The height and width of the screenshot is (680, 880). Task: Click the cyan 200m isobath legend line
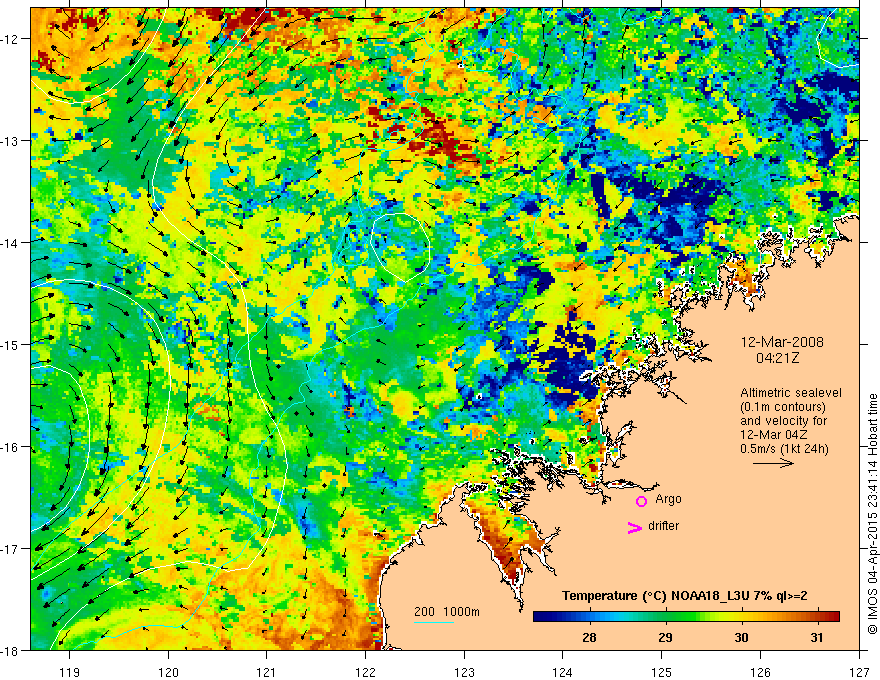[434, 622]
